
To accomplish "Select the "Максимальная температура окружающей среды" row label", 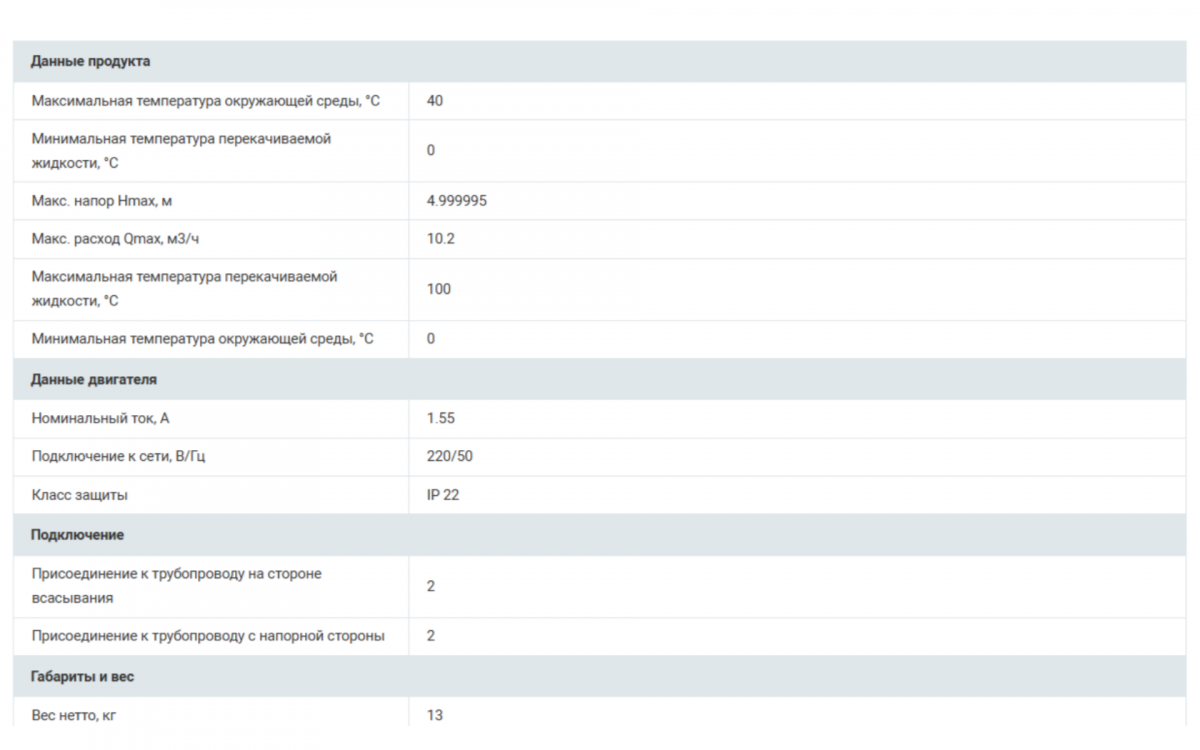I will (205, 101).
